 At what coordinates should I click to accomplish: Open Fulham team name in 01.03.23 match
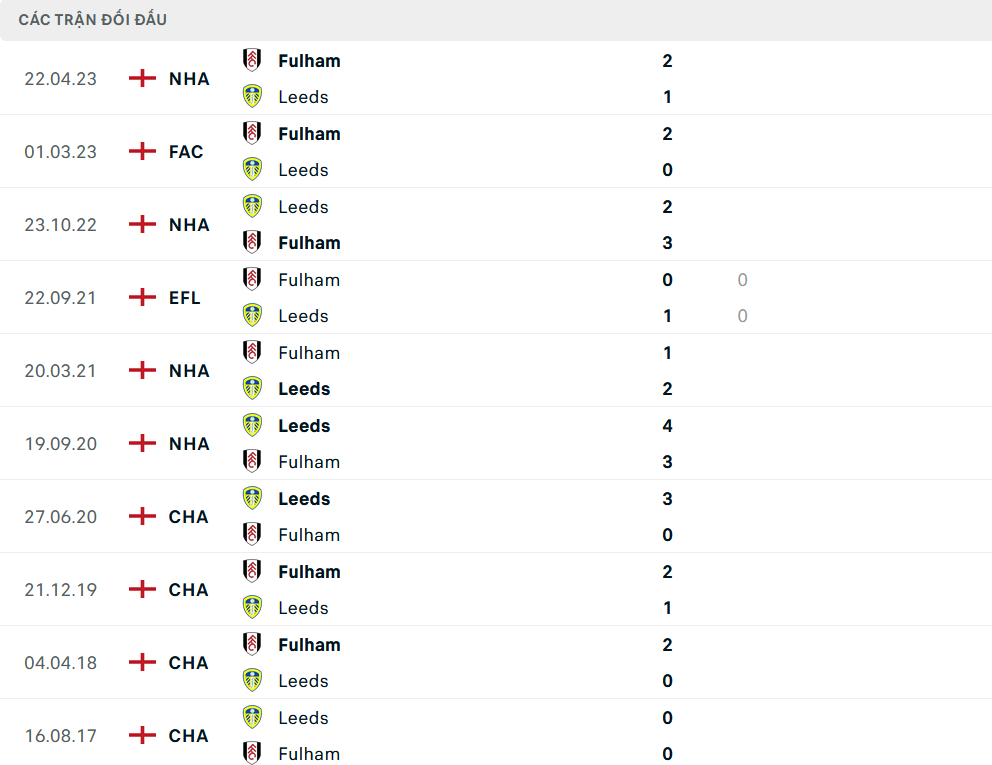tap(309, 134)
